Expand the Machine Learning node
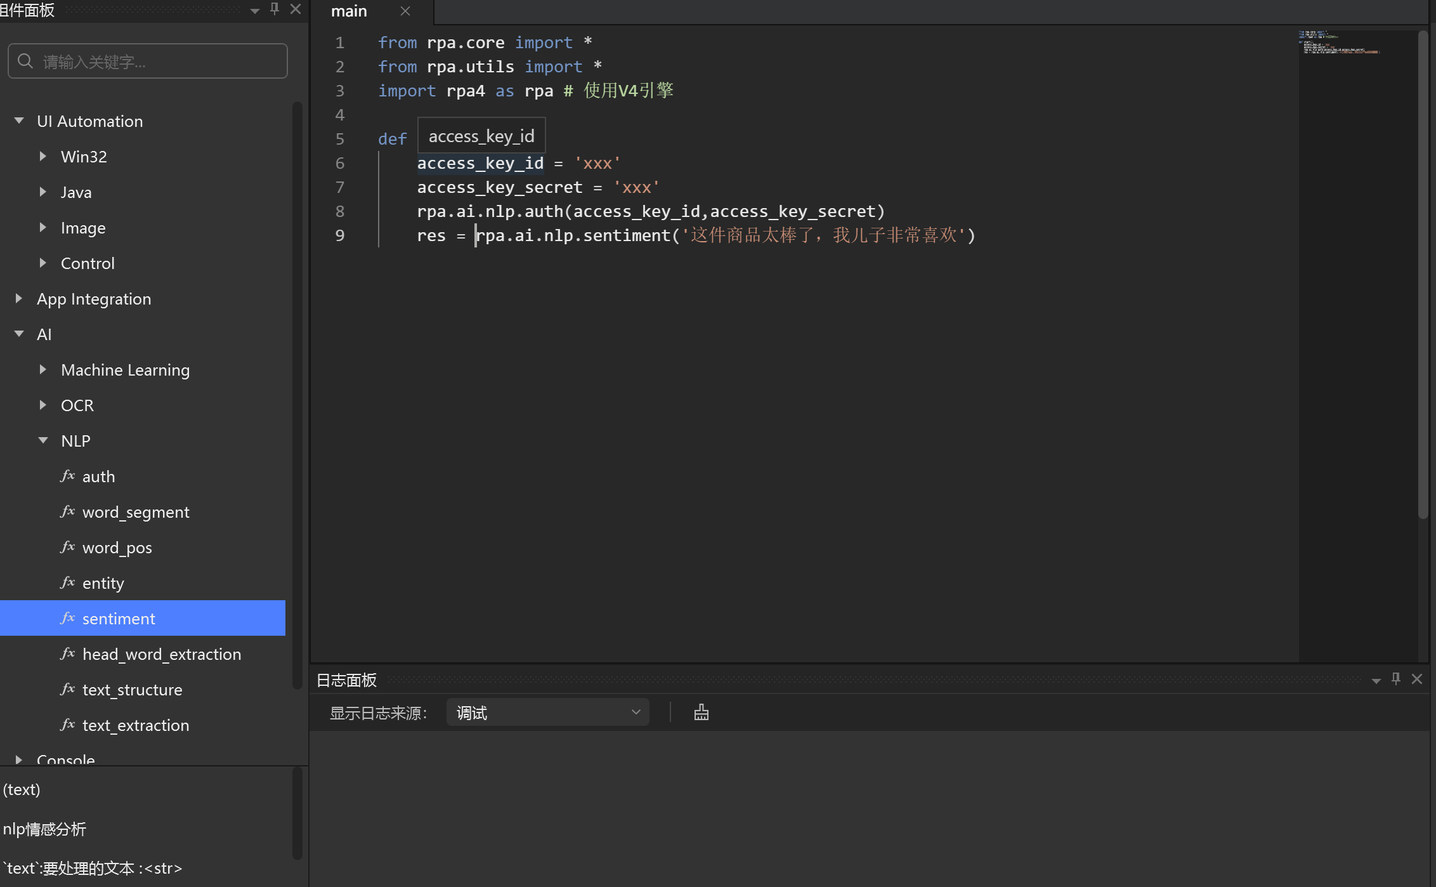The image size is (1436, 887). [42, 369]
